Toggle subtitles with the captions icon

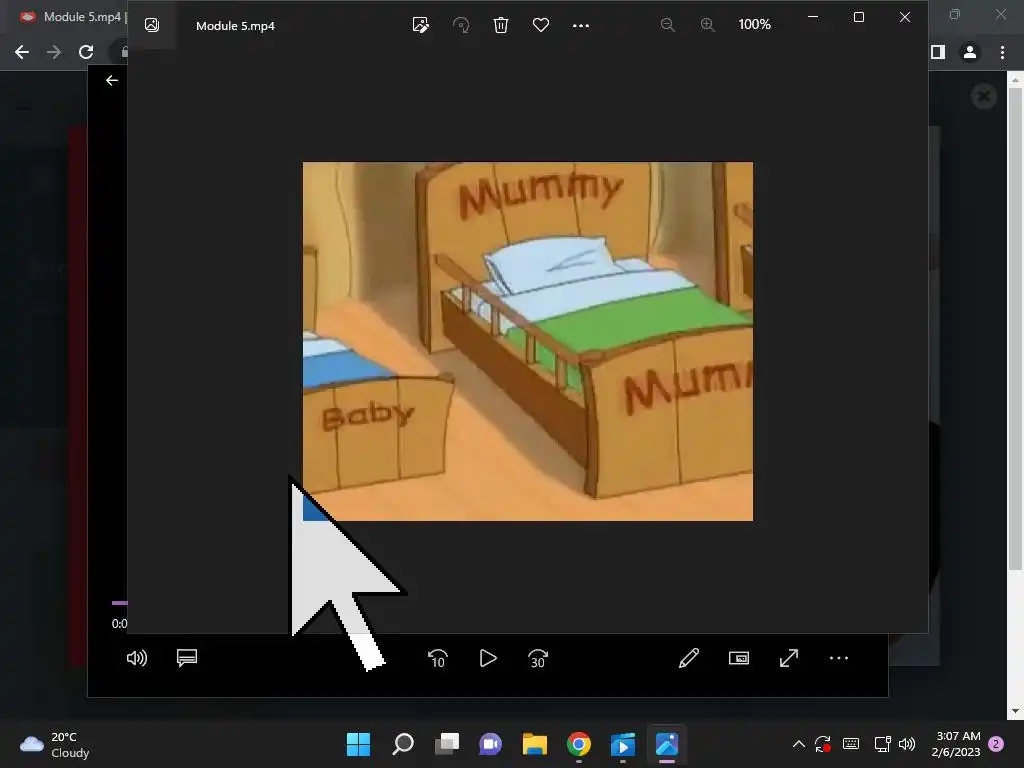click(x=187, y=658)
